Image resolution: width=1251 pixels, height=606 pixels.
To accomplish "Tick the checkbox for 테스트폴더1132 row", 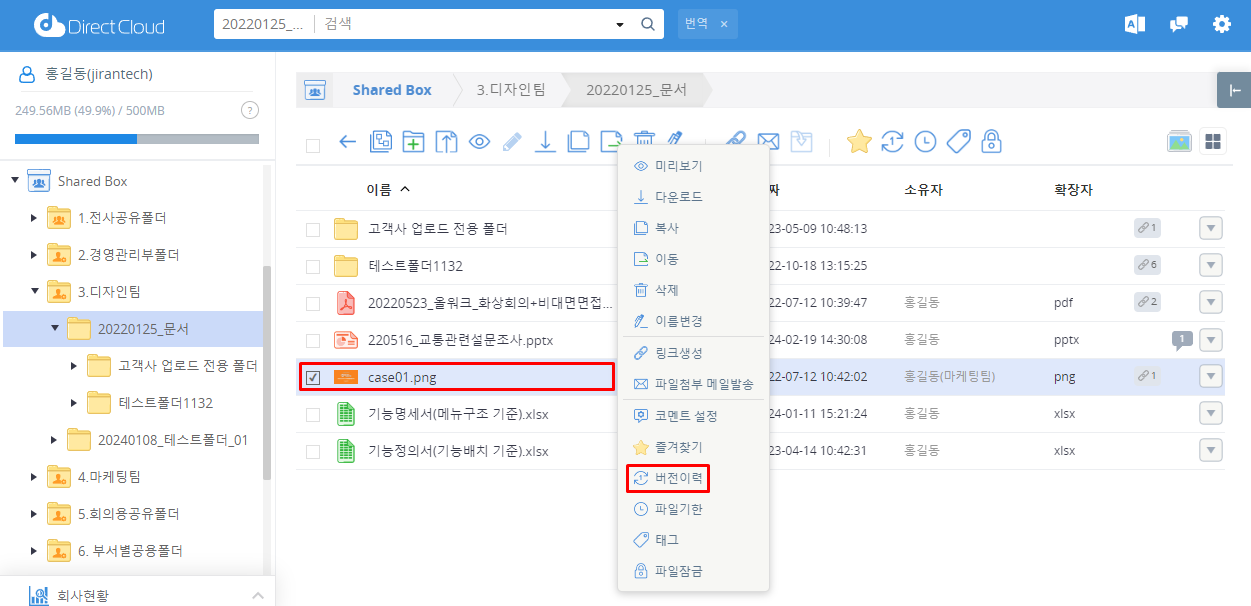I will click(x=313, y=267).
